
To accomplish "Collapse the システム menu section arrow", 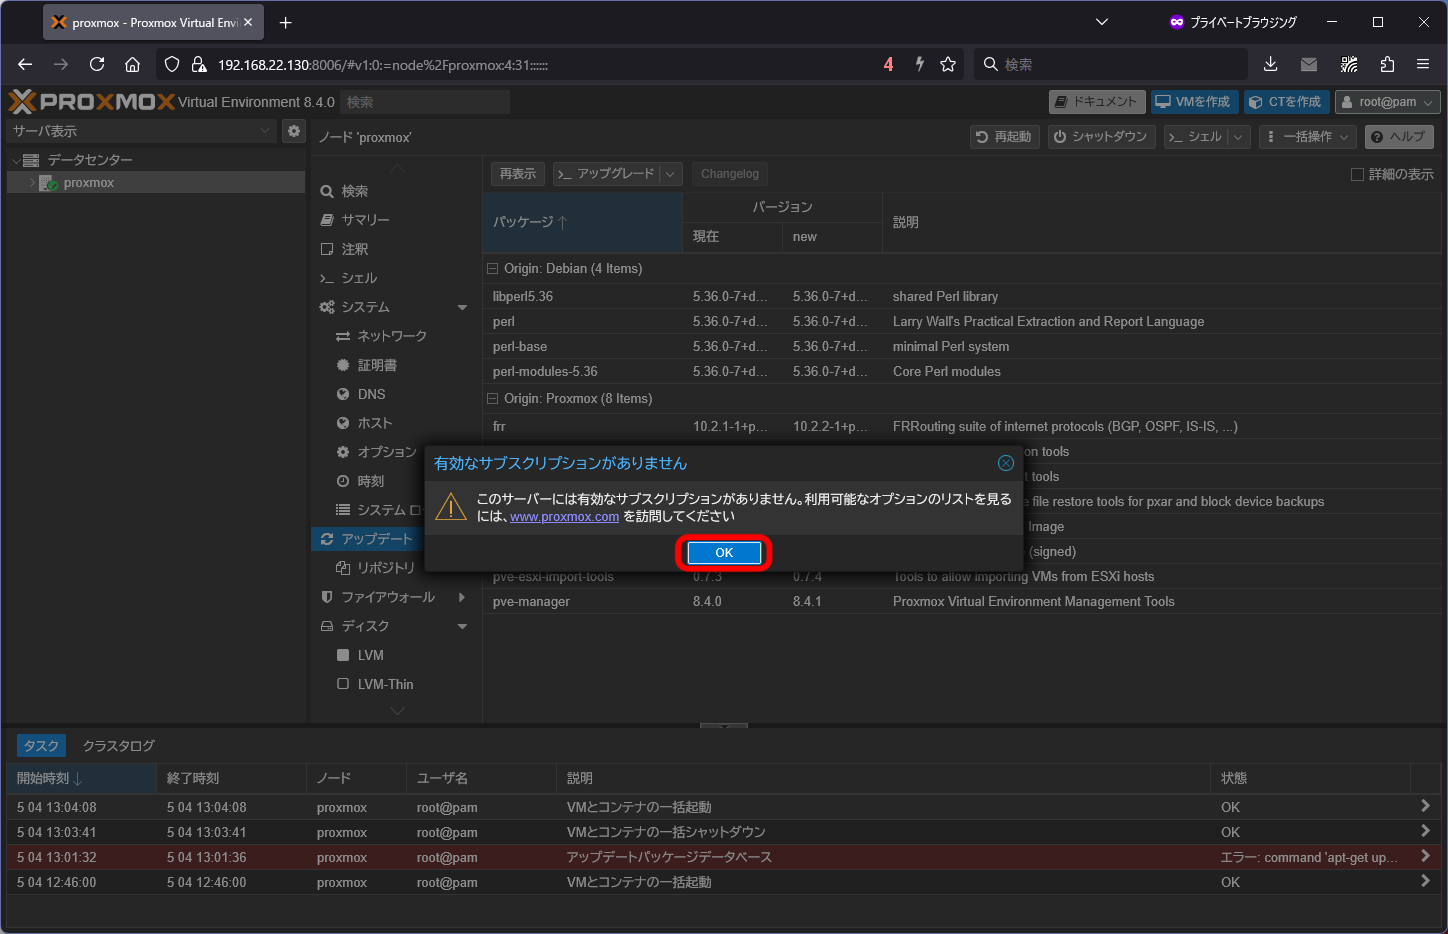I will click(x=462, y=307).
